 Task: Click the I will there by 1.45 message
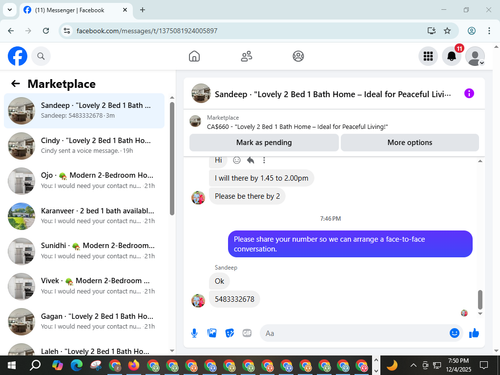point(261,178)
